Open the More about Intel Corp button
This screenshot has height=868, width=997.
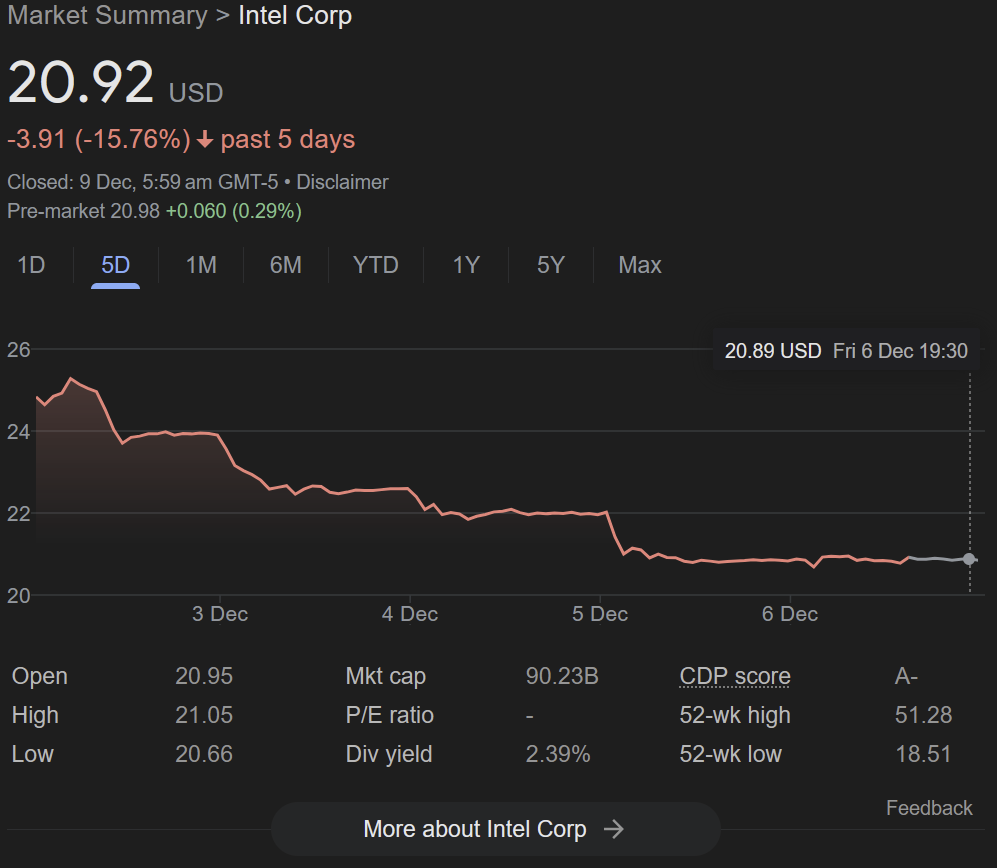tap(495, 829)
